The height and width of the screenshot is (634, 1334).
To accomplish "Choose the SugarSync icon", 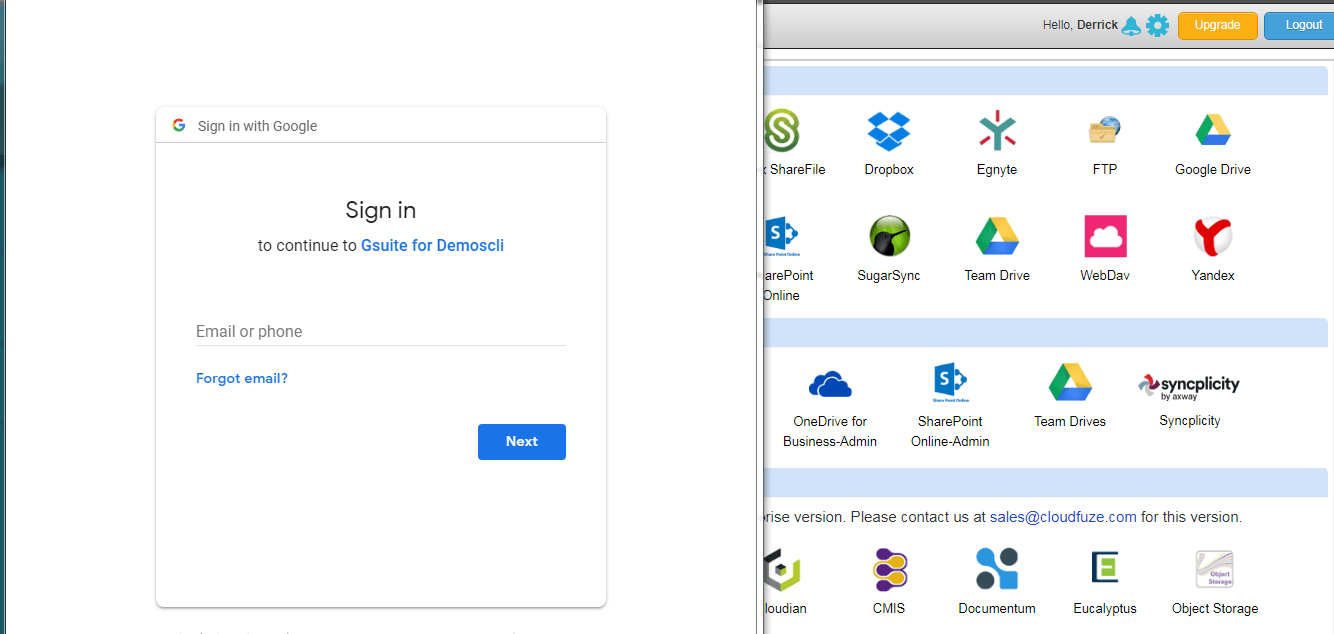I will 889,236.
